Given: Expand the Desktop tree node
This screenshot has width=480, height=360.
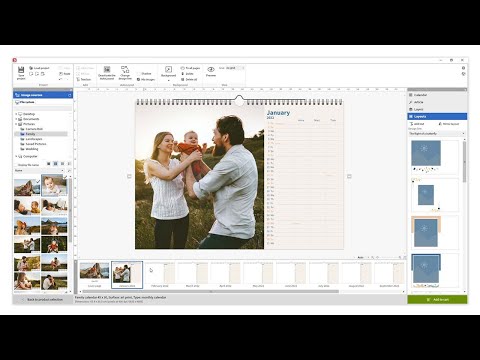Looking at the screenshot, I should point(16,114).
